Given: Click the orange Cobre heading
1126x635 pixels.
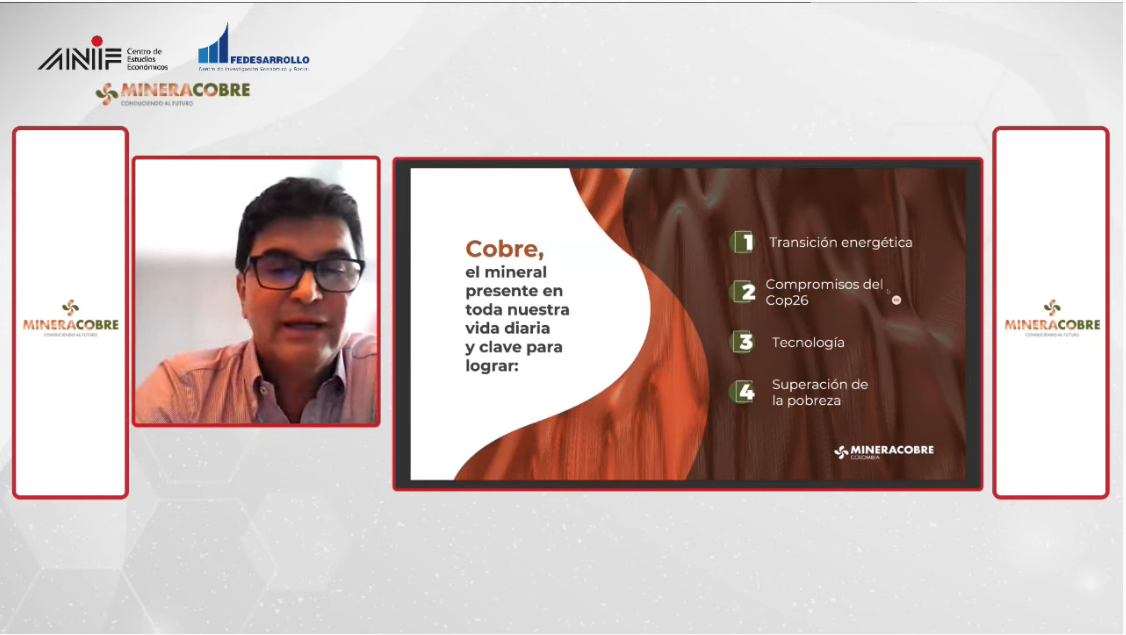Looking at the screenshot, I should coord(505,249).
